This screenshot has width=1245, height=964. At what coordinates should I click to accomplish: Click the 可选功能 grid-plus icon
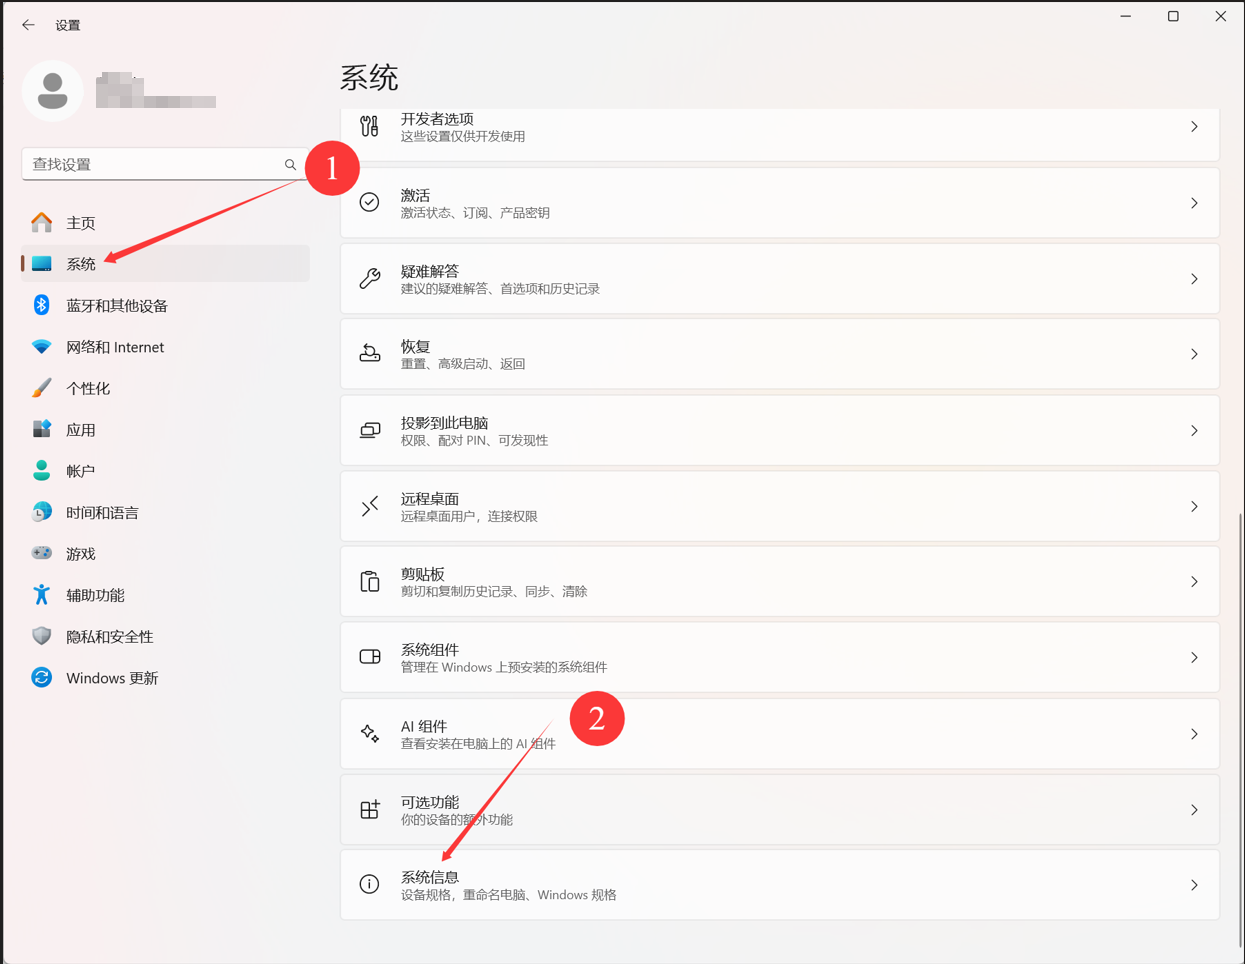point(370,809)
